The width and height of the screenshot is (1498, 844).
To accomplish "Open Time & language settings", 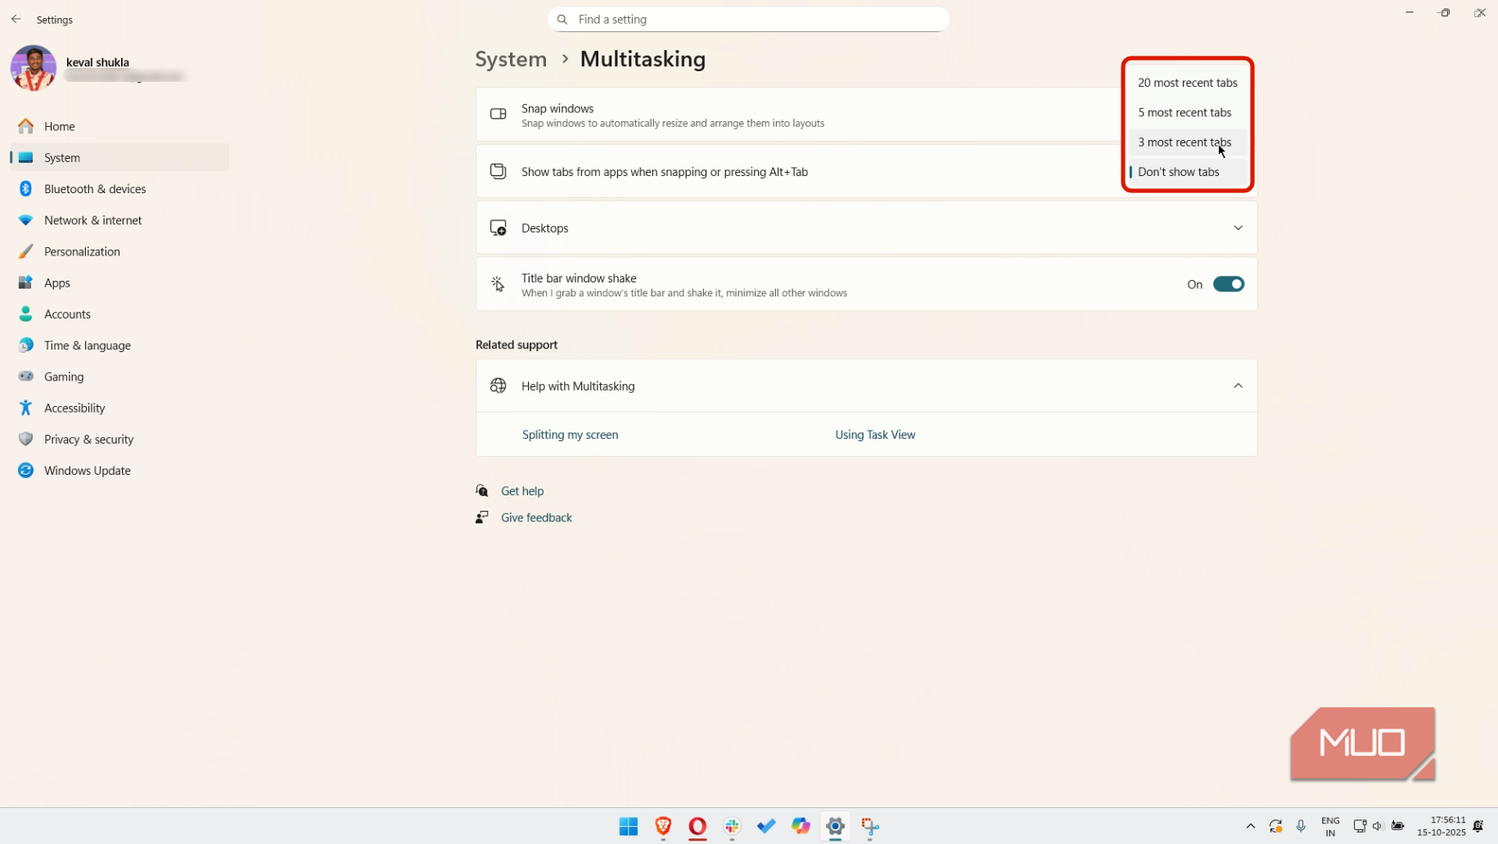I will tap(119, 345).
